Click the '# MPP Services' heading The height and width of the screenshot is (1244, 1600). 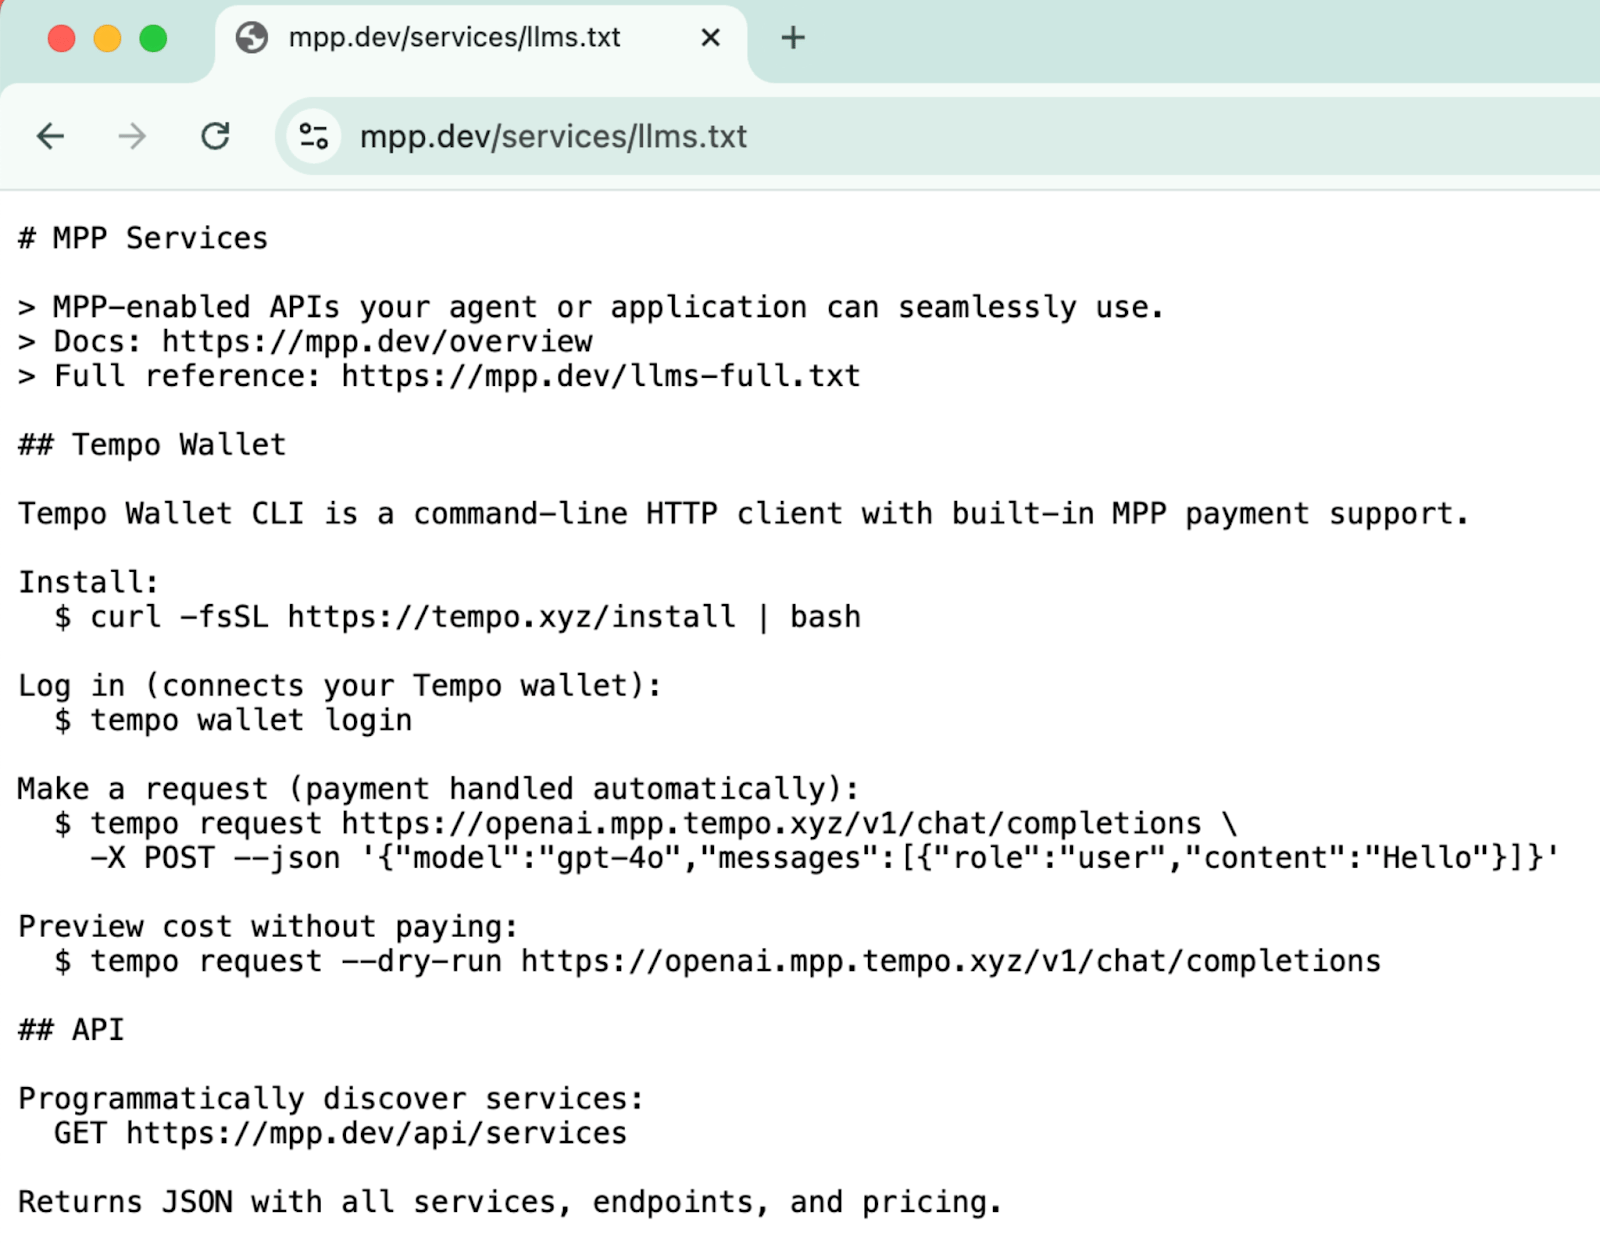(143, 238)
